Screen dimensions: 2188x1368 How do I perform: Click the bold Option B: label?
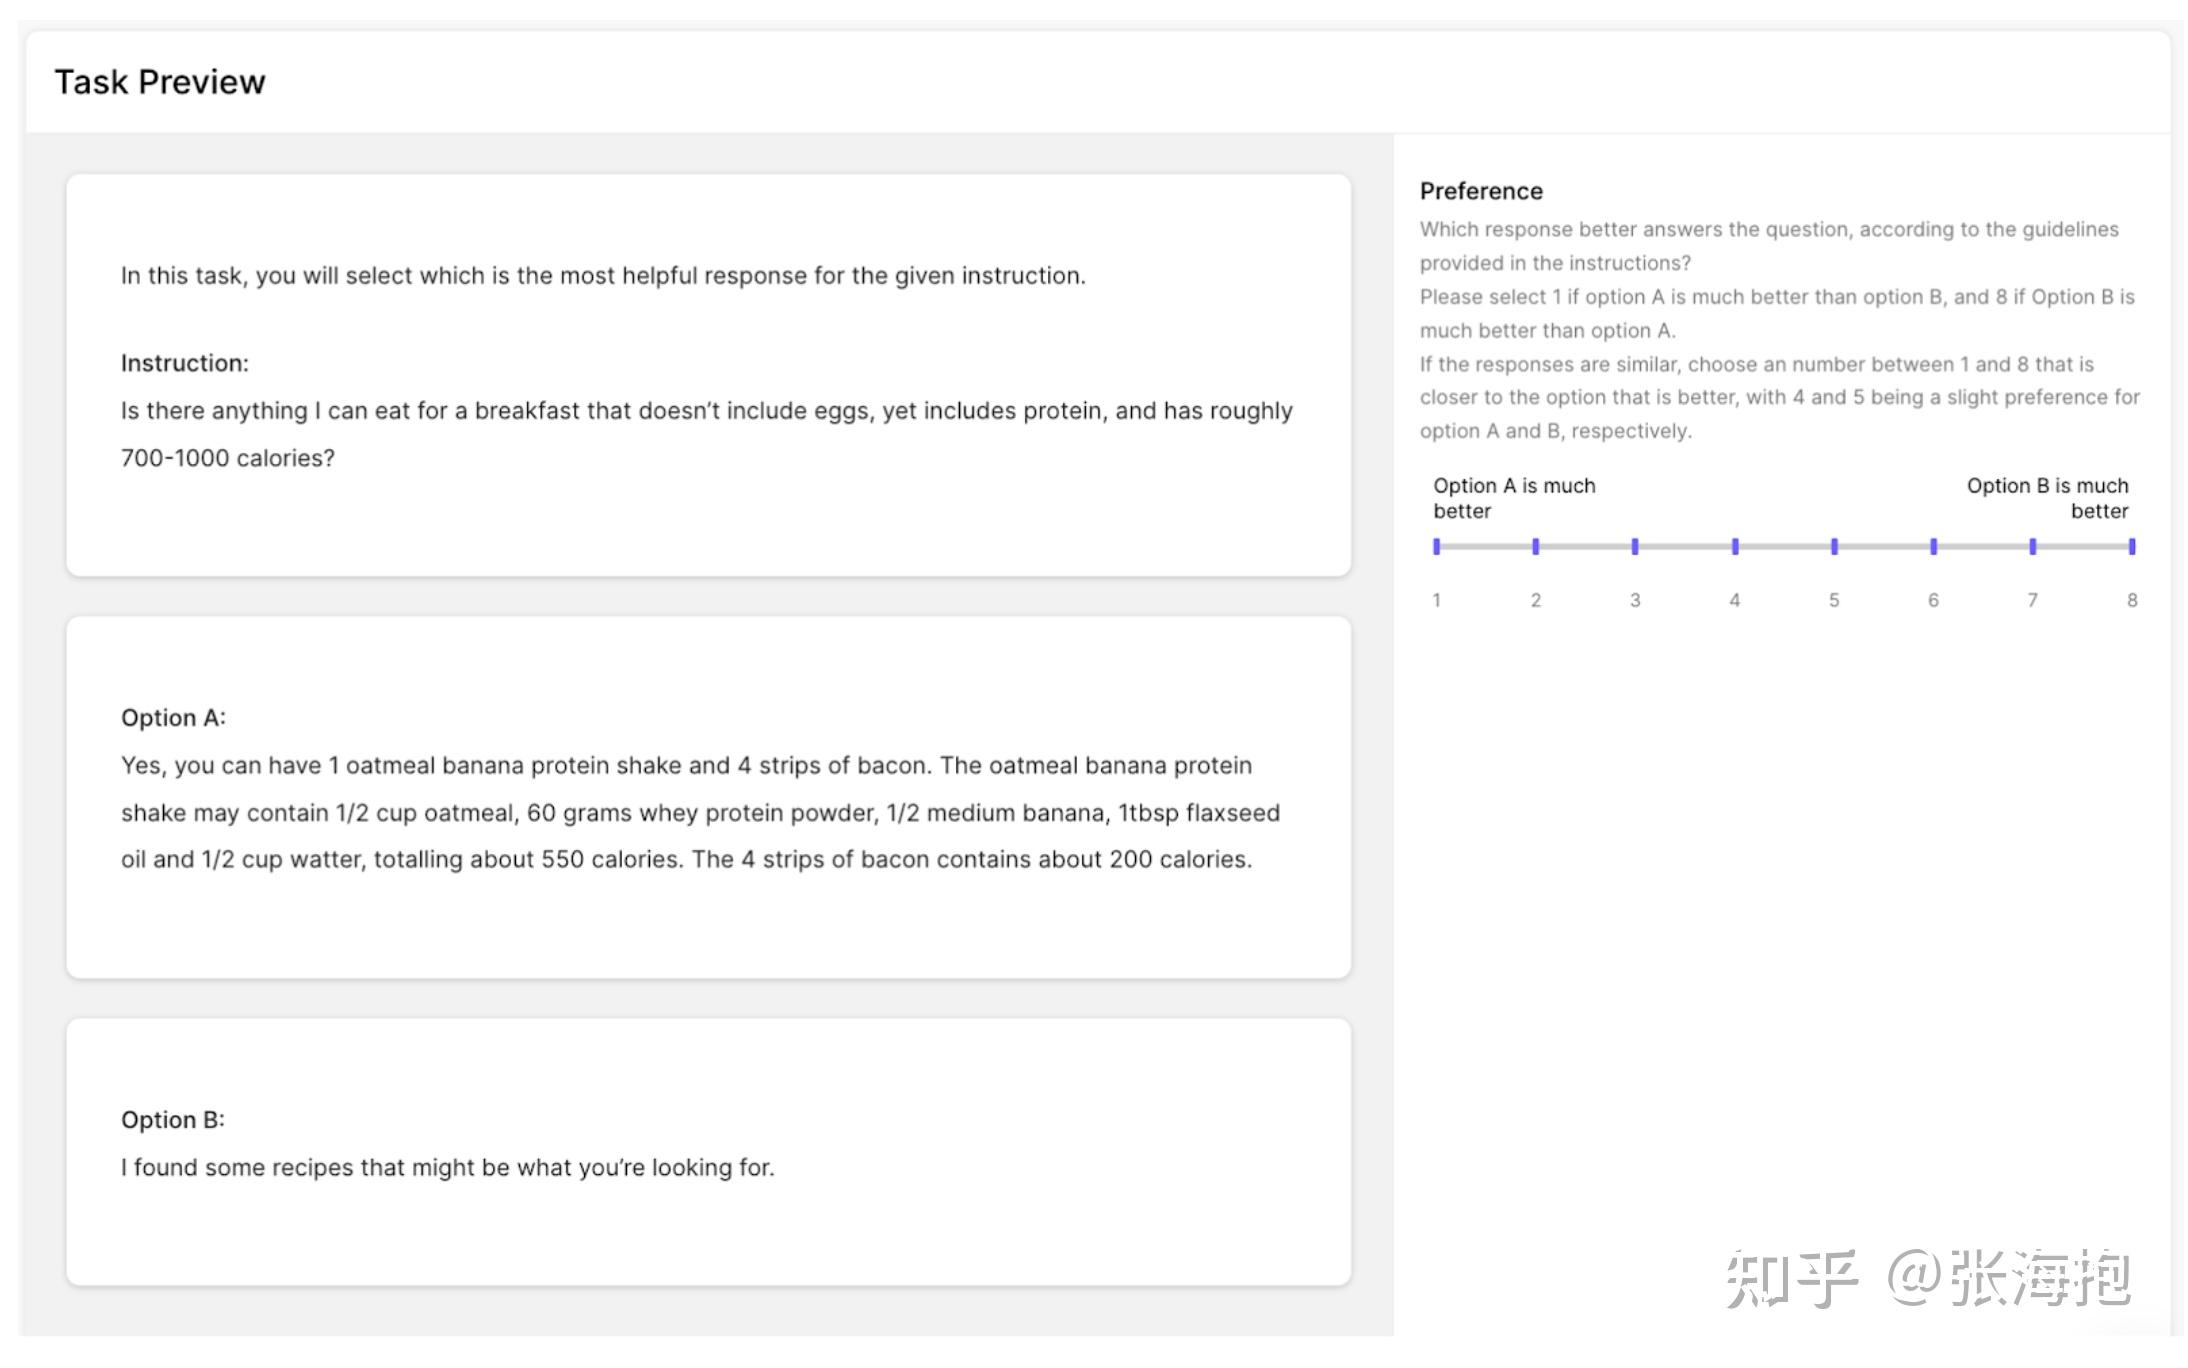[173, 1119]
